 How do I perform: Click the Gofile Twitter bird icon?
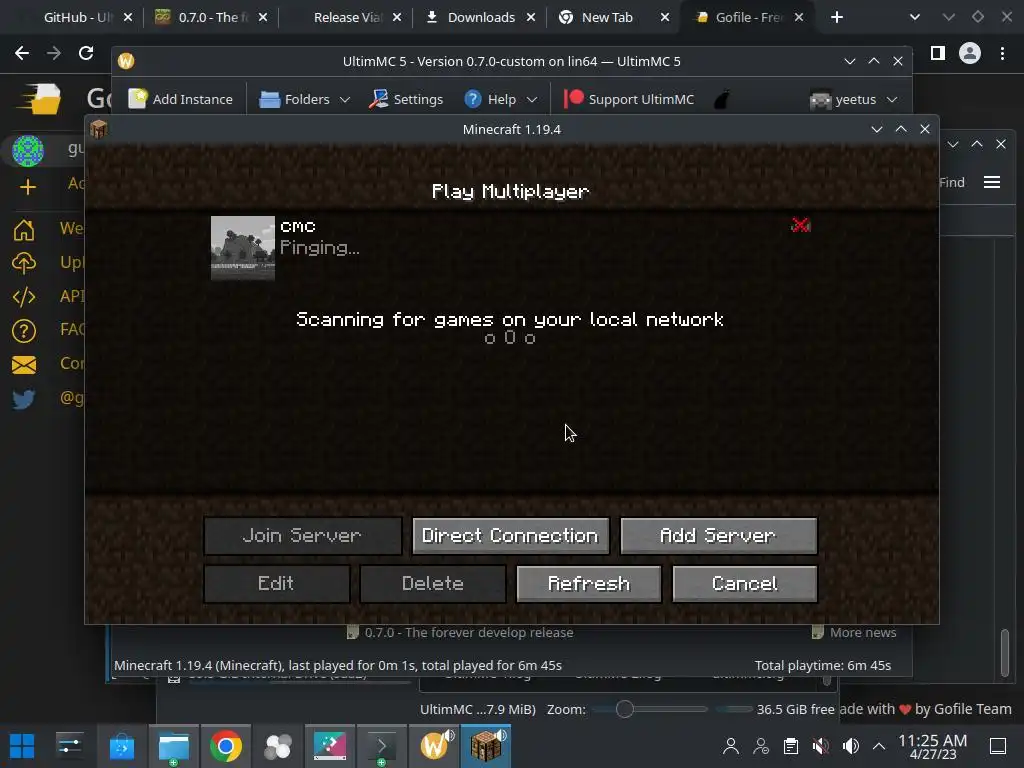(24, 398)
